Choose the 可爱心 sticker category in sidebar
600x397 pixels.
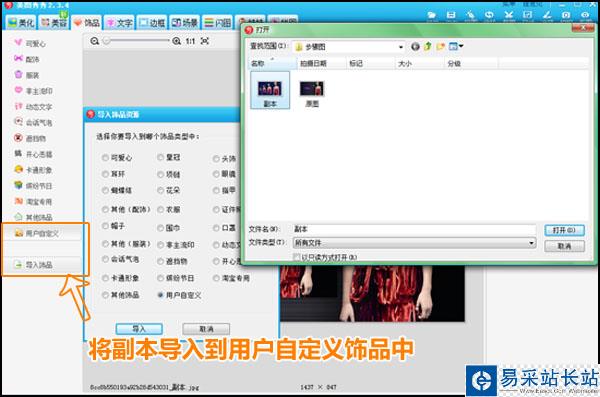[x=30, y=43]
